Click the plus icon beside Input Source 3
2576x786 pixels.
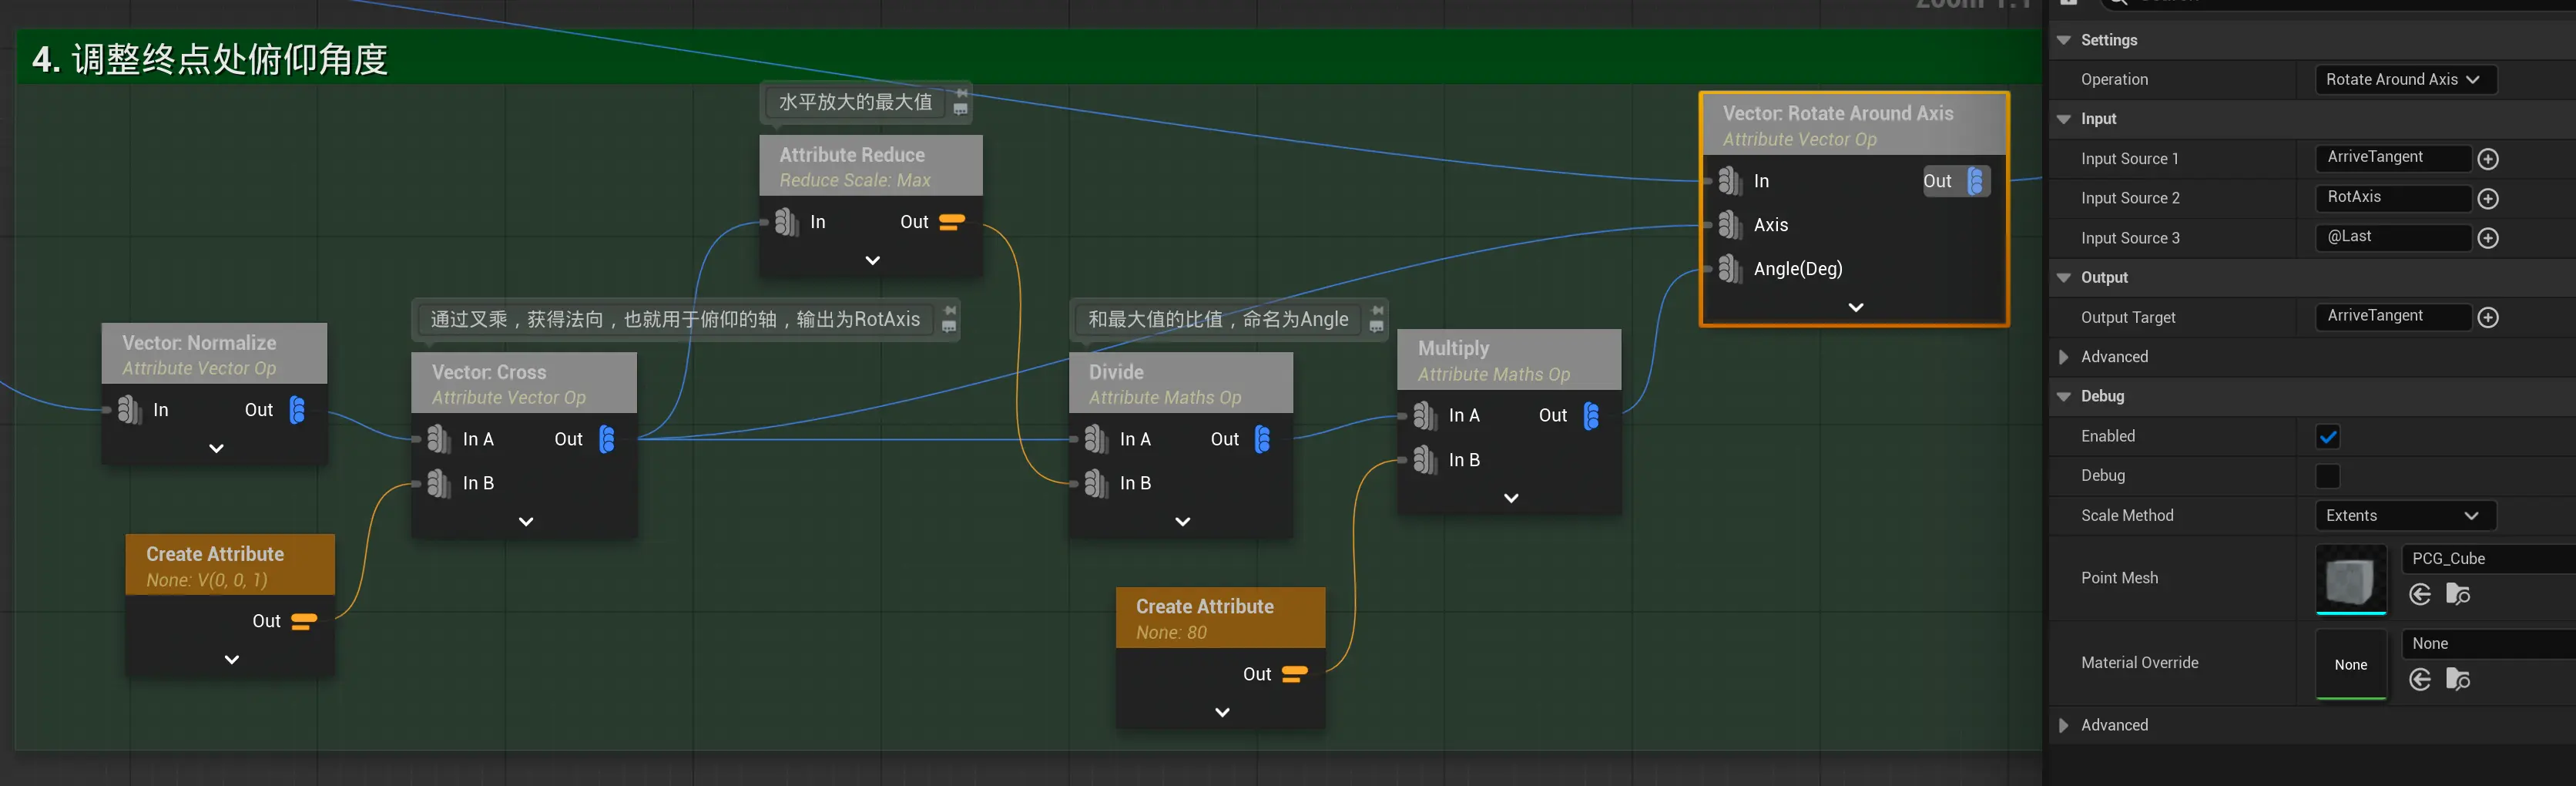tap(2488, 238)
